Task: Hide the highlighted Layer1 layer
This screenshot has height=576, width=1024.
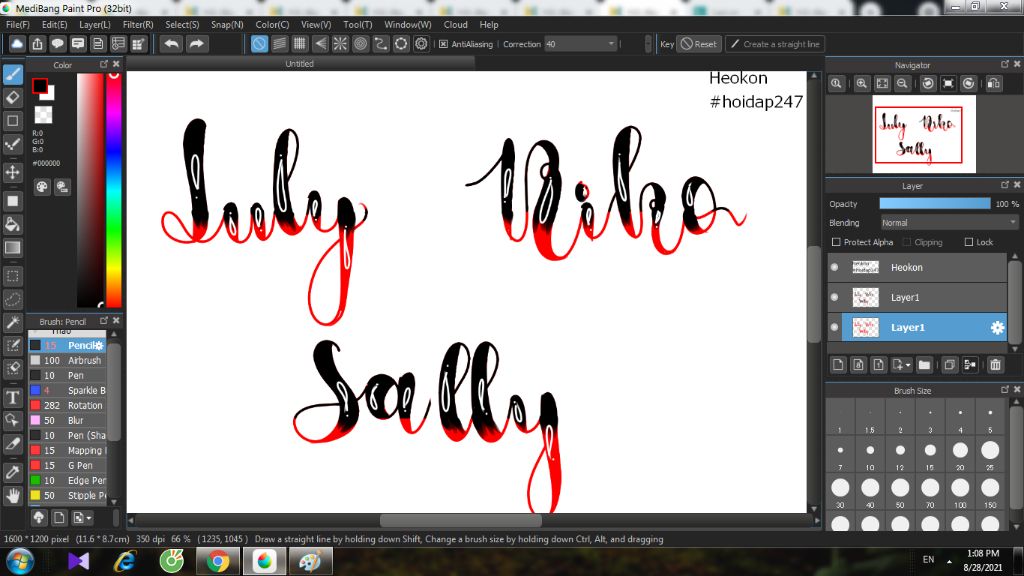Action: [834, 327]
